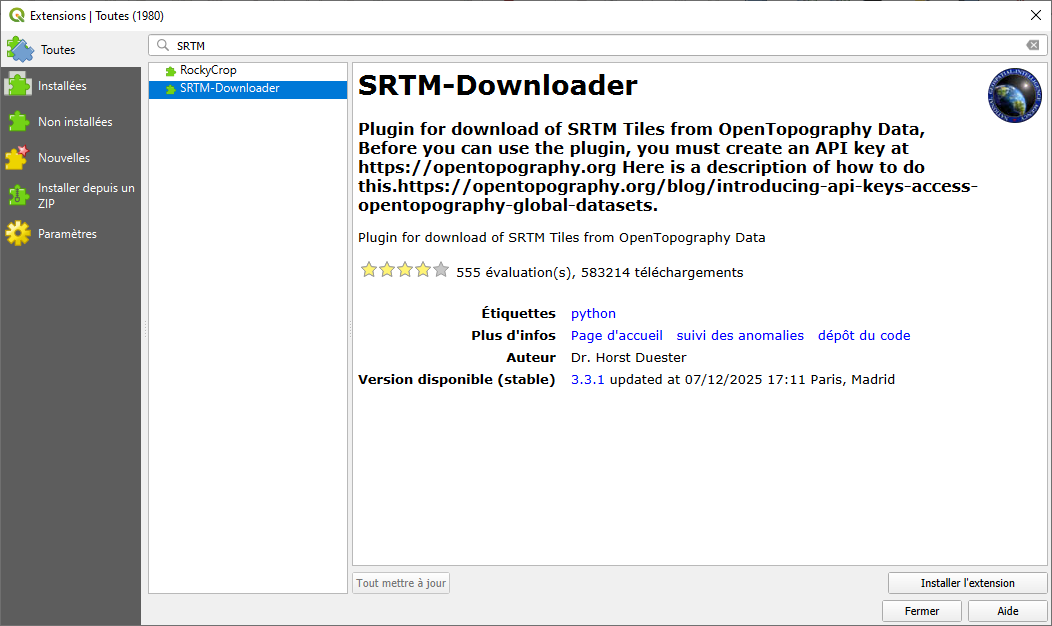This screenshot has width=1052, height=626.
Task: Select RockyCrop in the plugin list
Action: 208,71
